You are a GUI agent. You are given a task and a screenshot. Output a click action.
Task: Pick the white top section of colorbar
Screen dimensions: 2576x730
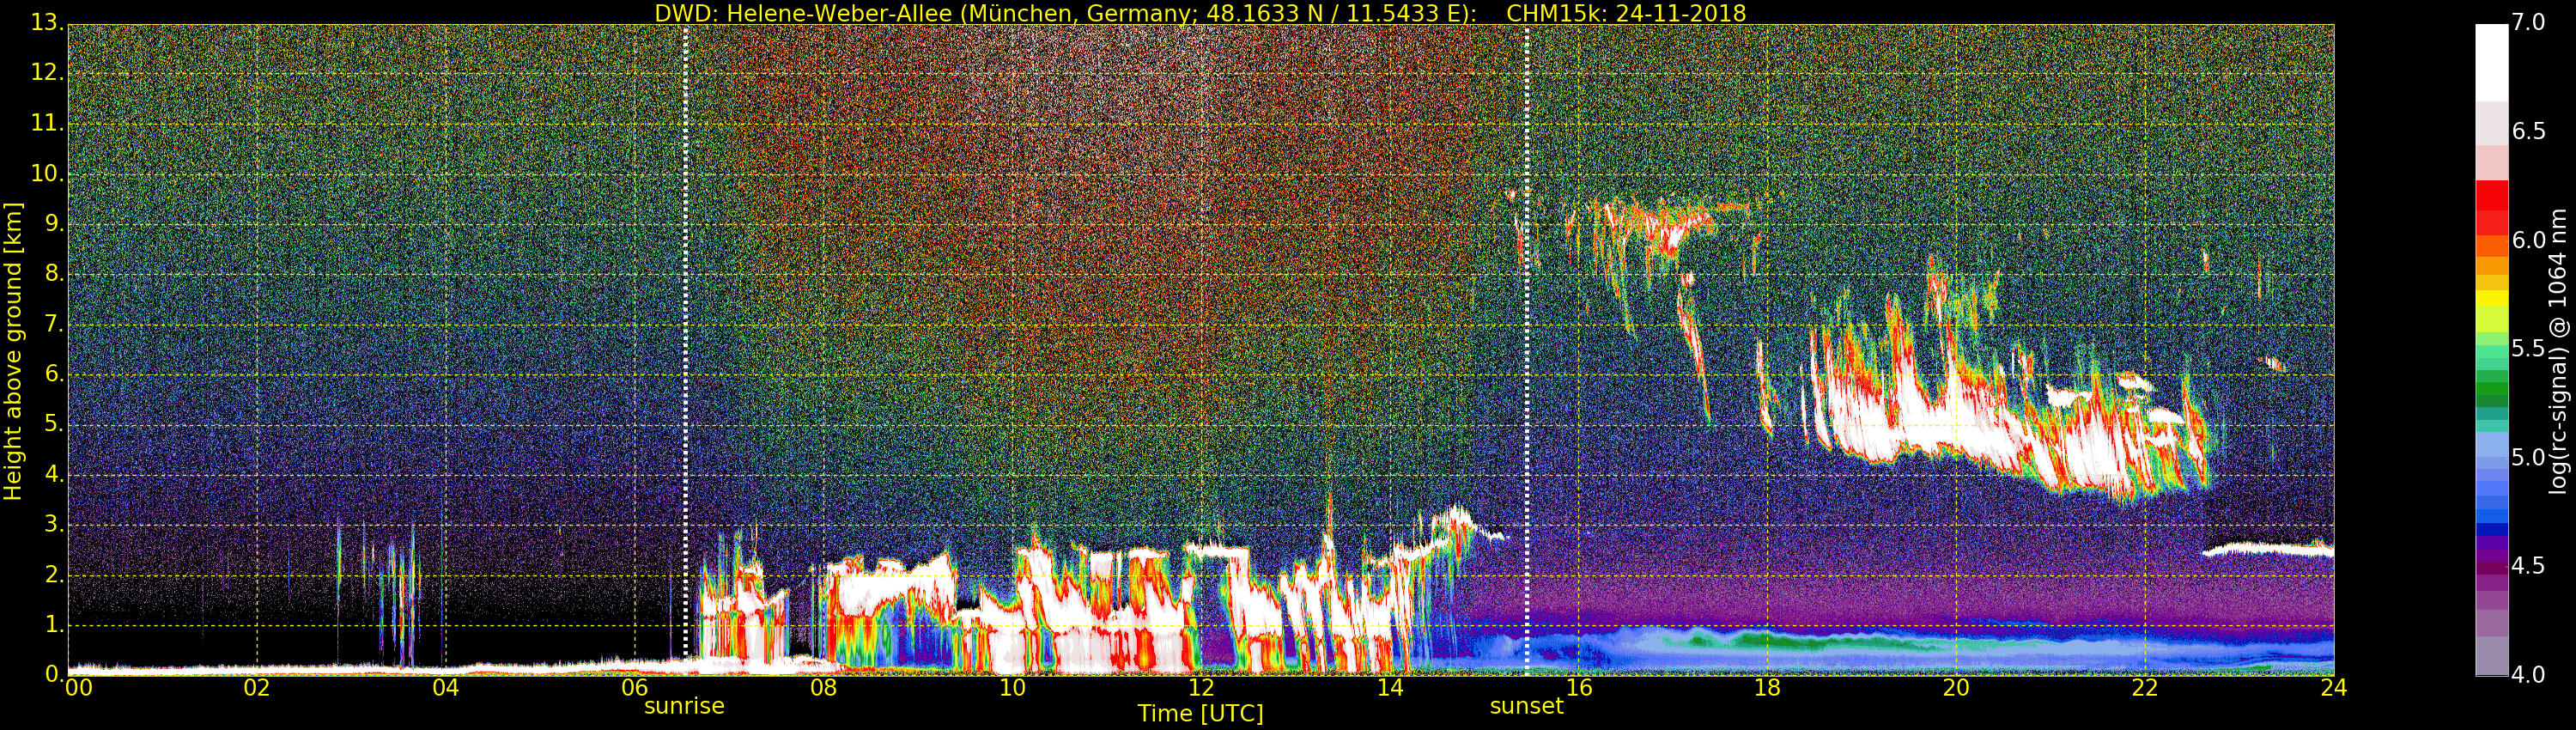tap(2491, 60)
